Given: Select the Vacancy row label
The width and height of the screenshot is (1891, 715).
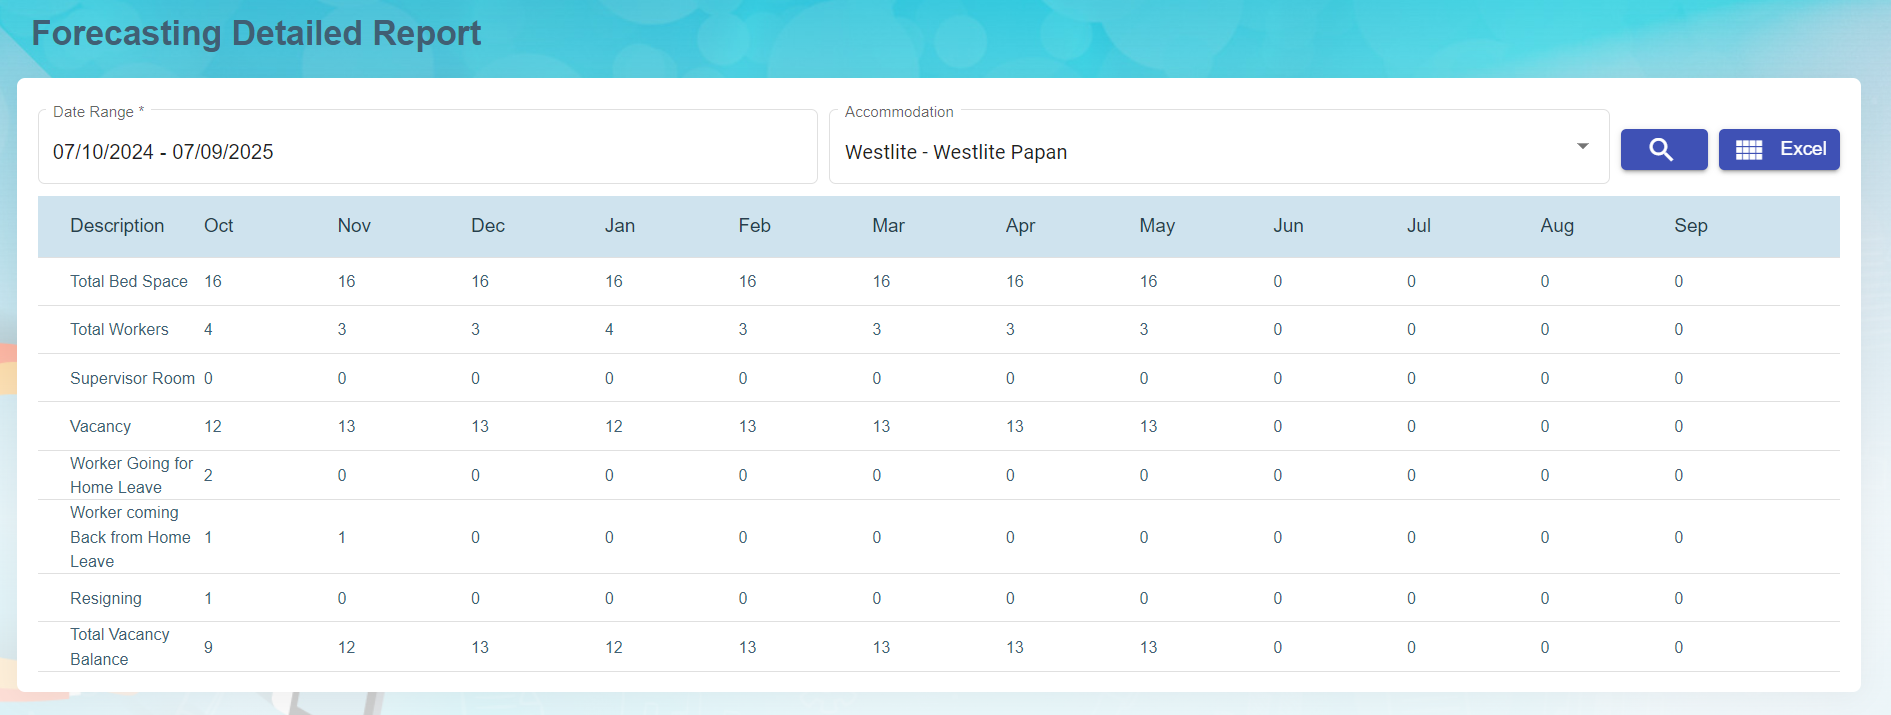Looking at the screenshot, I should pos(100,427).
